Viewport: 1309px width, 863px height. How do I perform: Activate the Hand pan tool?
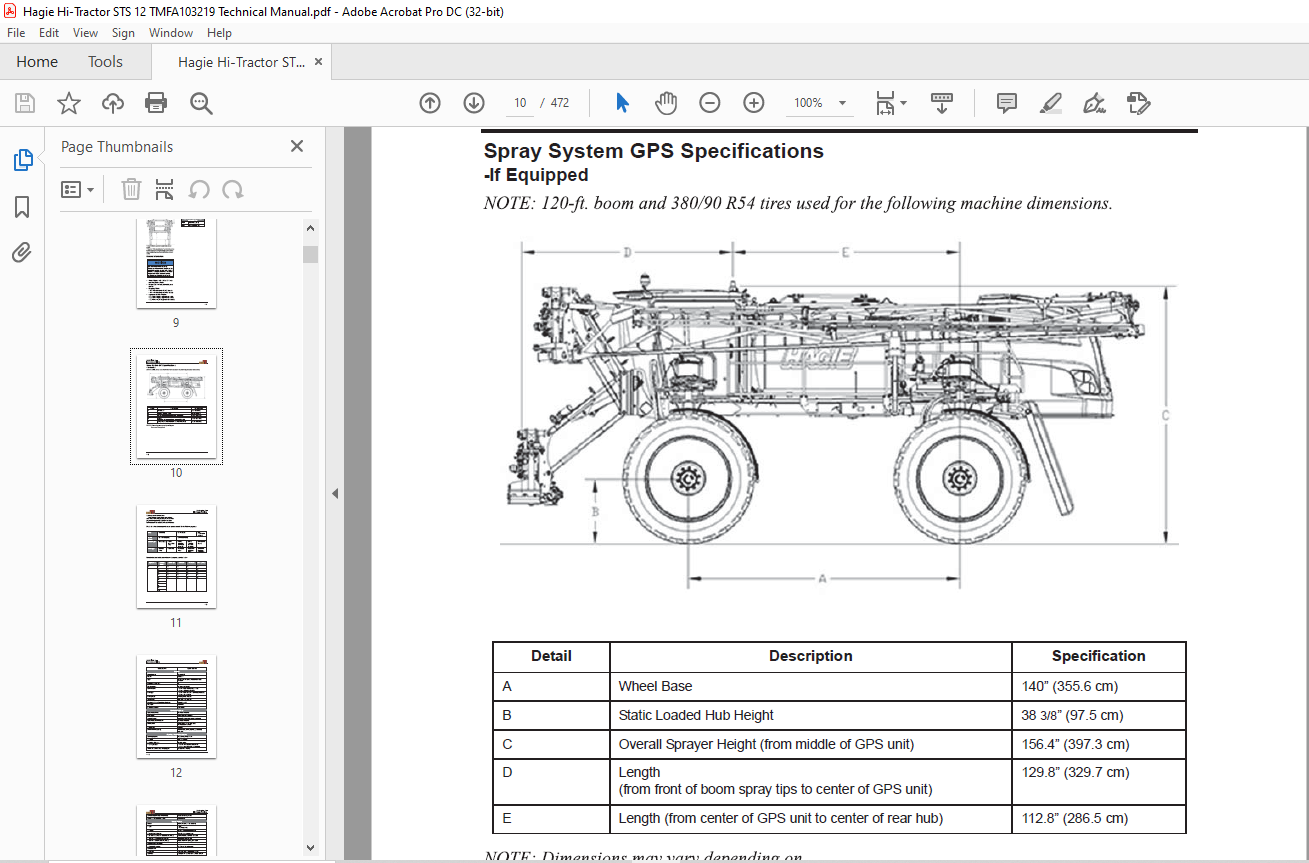(x=666, y=103)
